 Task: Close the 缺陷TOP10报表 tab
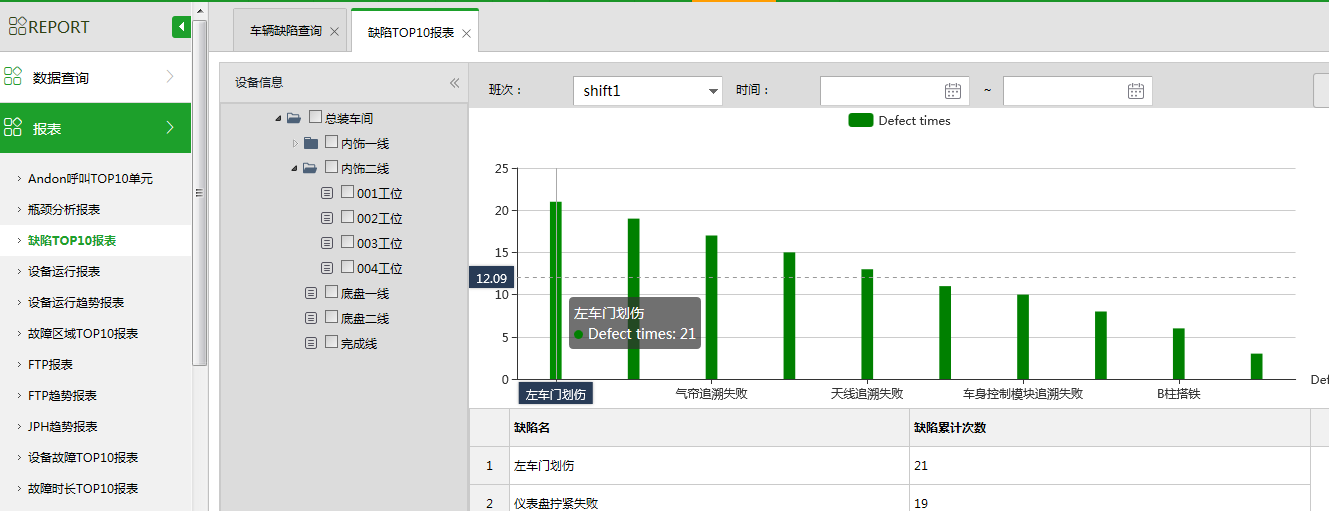[466, 33]
